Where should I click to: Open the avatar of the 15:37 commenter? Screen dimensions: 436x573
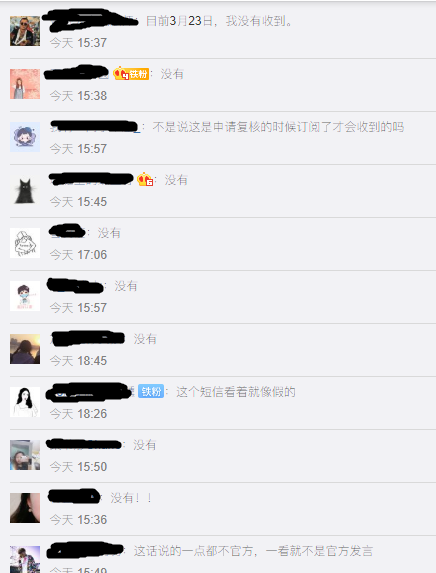pyautogui.click(x=25, y=31)
